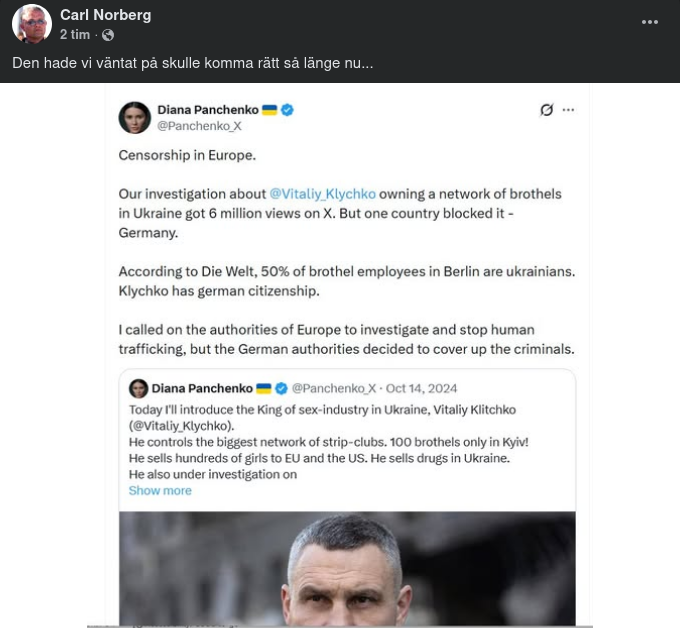Click the small avatar in the quoted tweet
This screenshot has height=628, width=680.
click(x=138, y=388)
